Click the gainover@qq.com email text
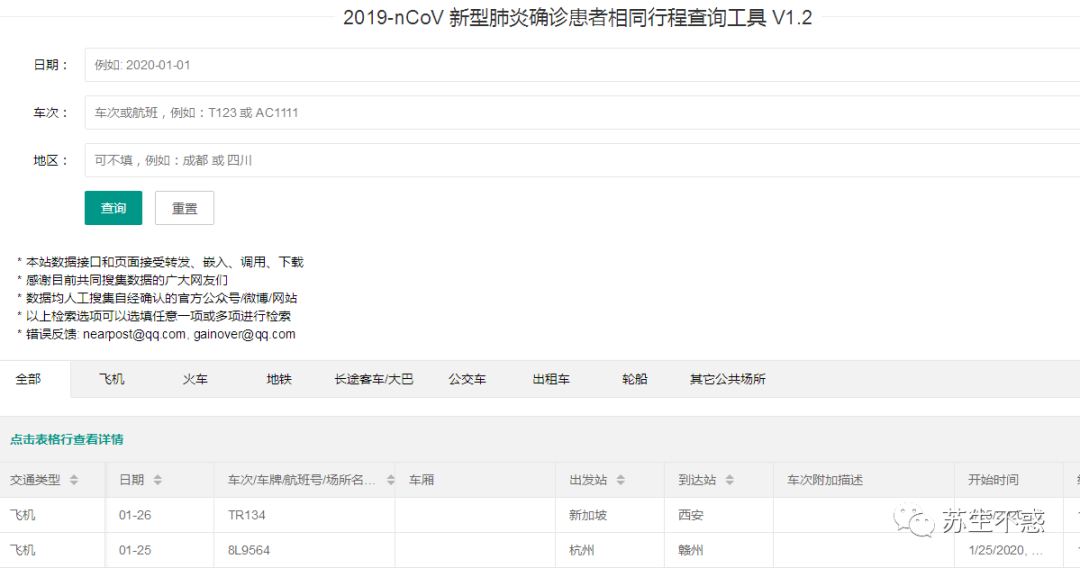This screenshot has height=568, width=1080. [x=245, y=334]
